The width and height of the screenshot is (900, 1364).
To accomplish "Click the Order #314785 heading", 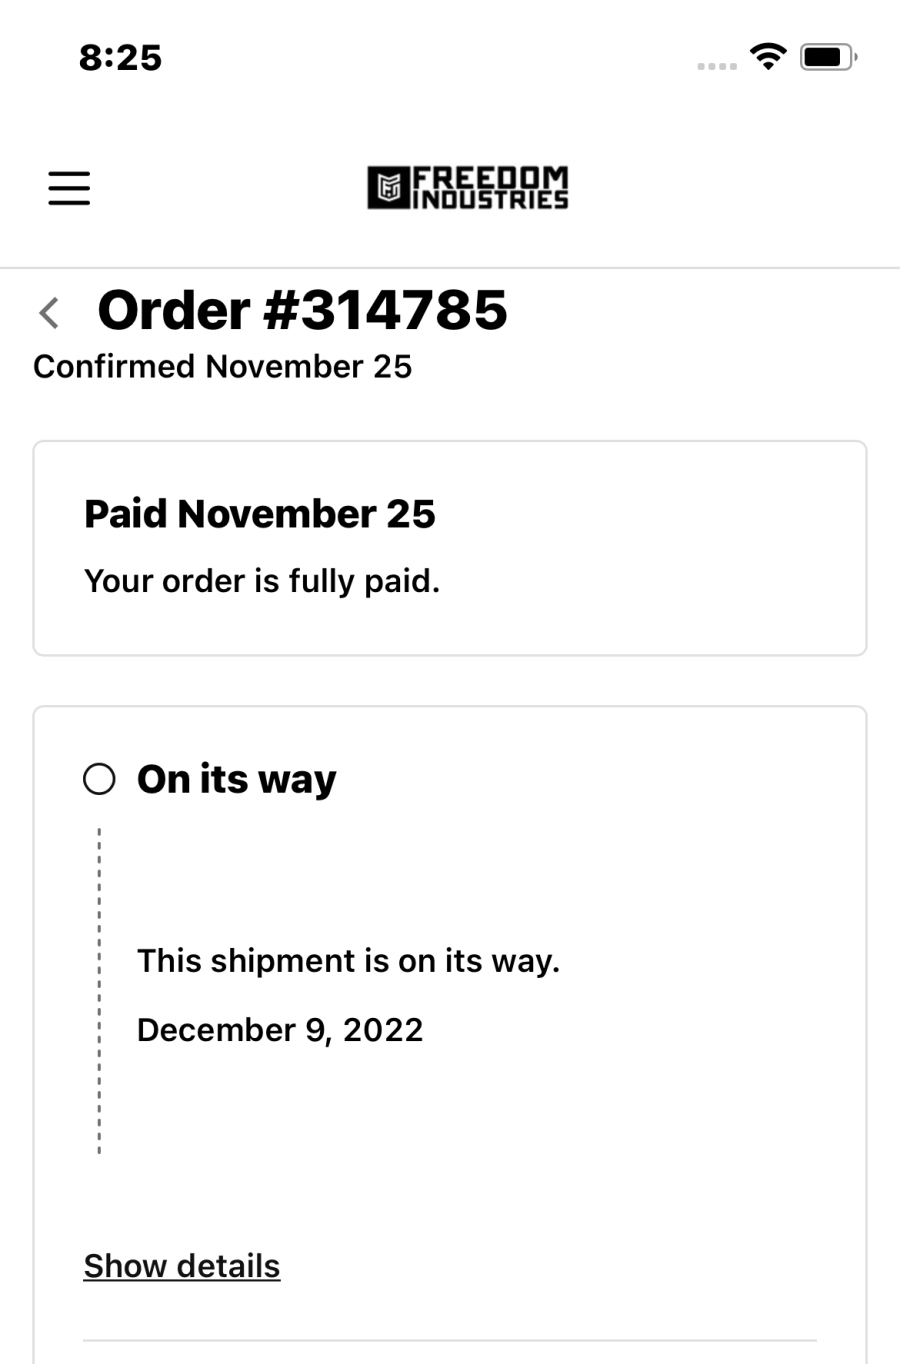I will (302, 310).
